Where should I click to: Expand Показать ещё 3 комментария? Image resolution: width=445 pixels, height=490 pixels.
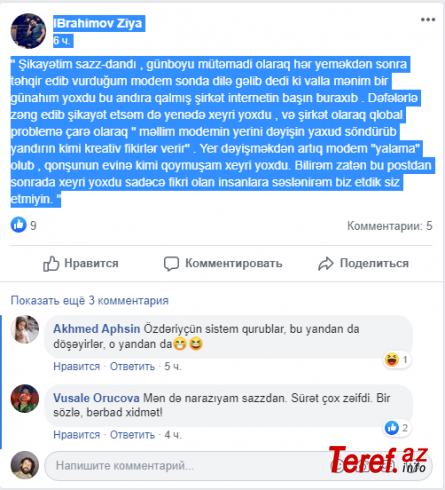[90, 301]
